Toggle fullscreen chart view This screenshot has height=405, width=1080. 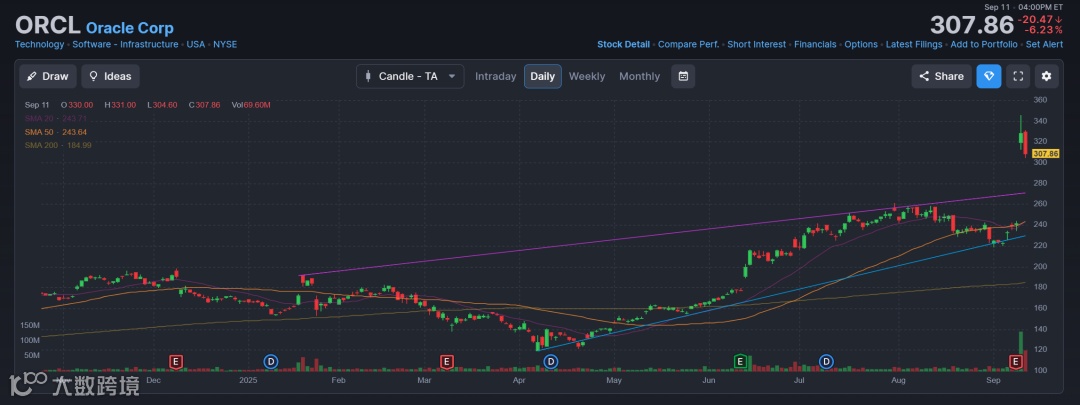1017,76
